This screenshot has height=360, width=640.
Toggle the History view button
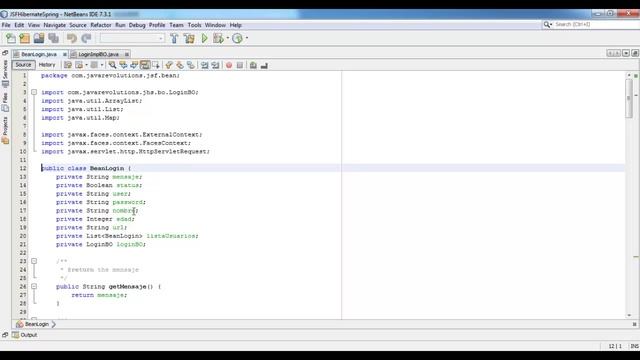point(47,65)
